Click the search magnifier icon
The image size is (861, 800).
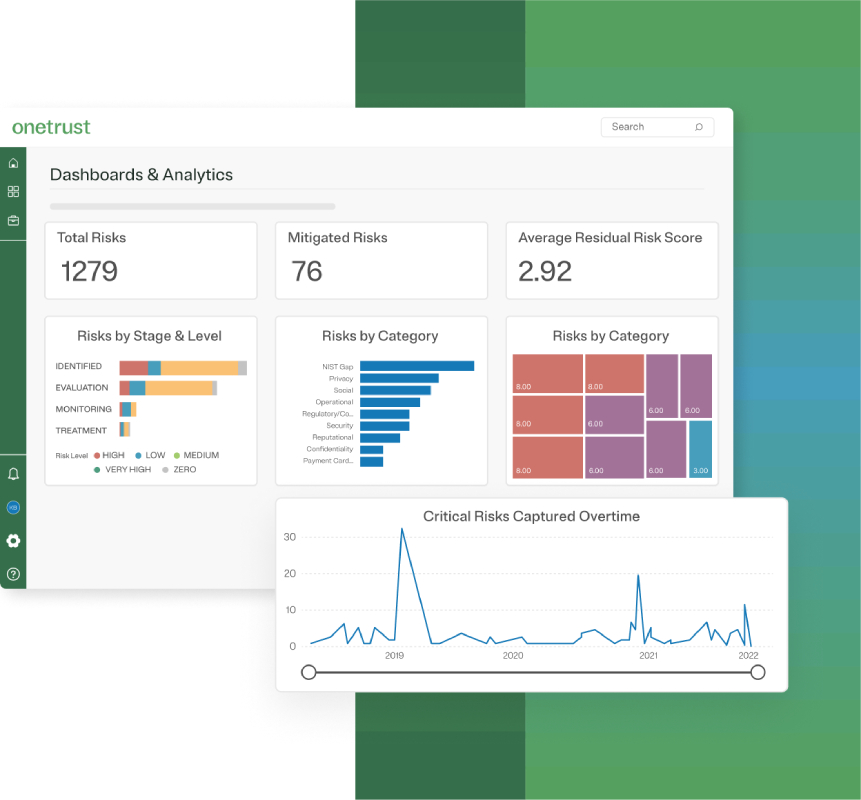698,127
